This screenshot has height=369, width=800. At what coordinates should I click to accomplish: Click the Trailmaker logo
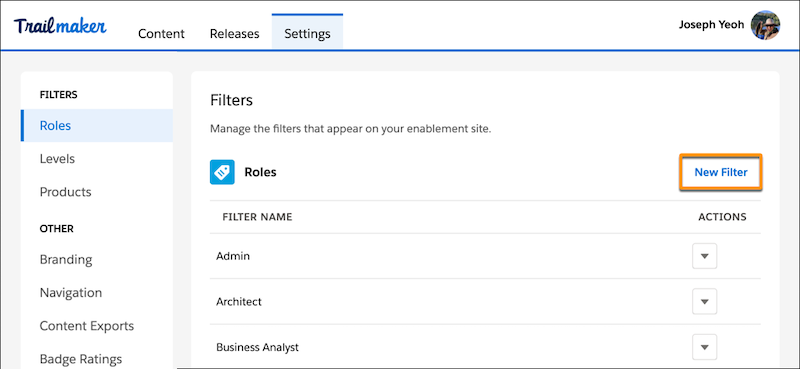coord(60,27)
